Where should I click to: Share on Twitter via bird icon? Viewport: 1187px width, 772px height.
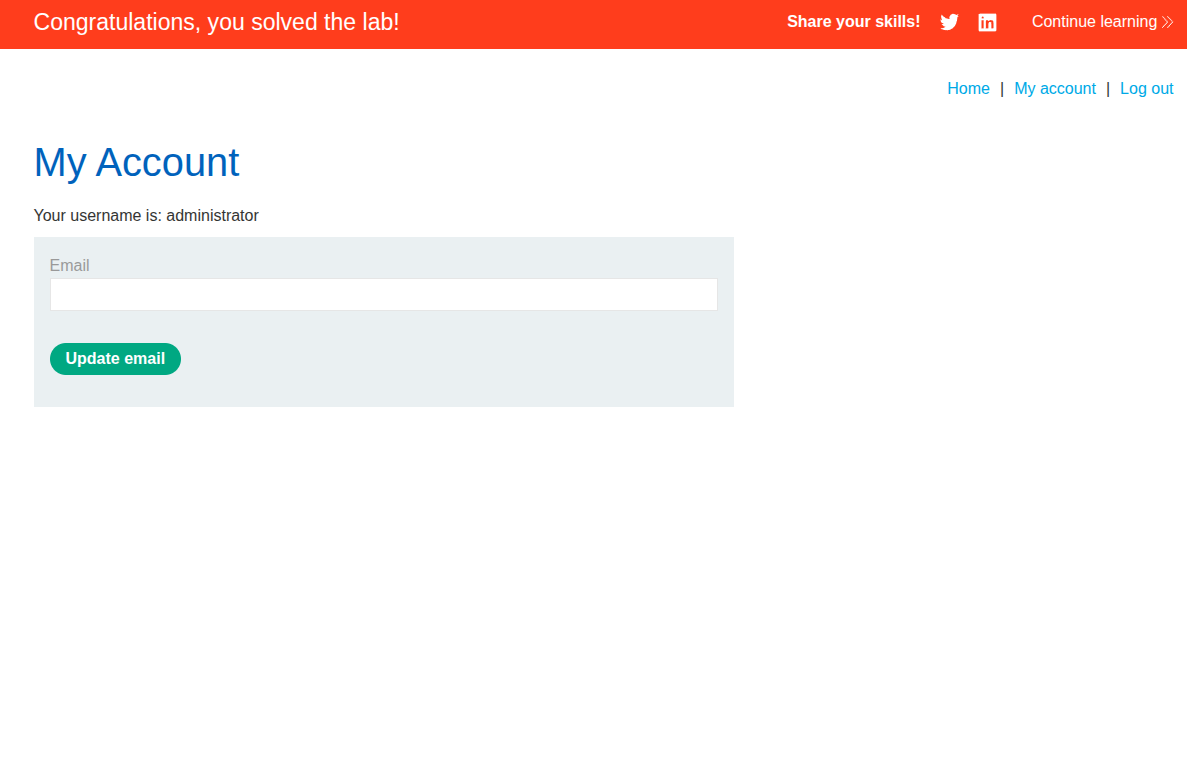coord(949,23)
